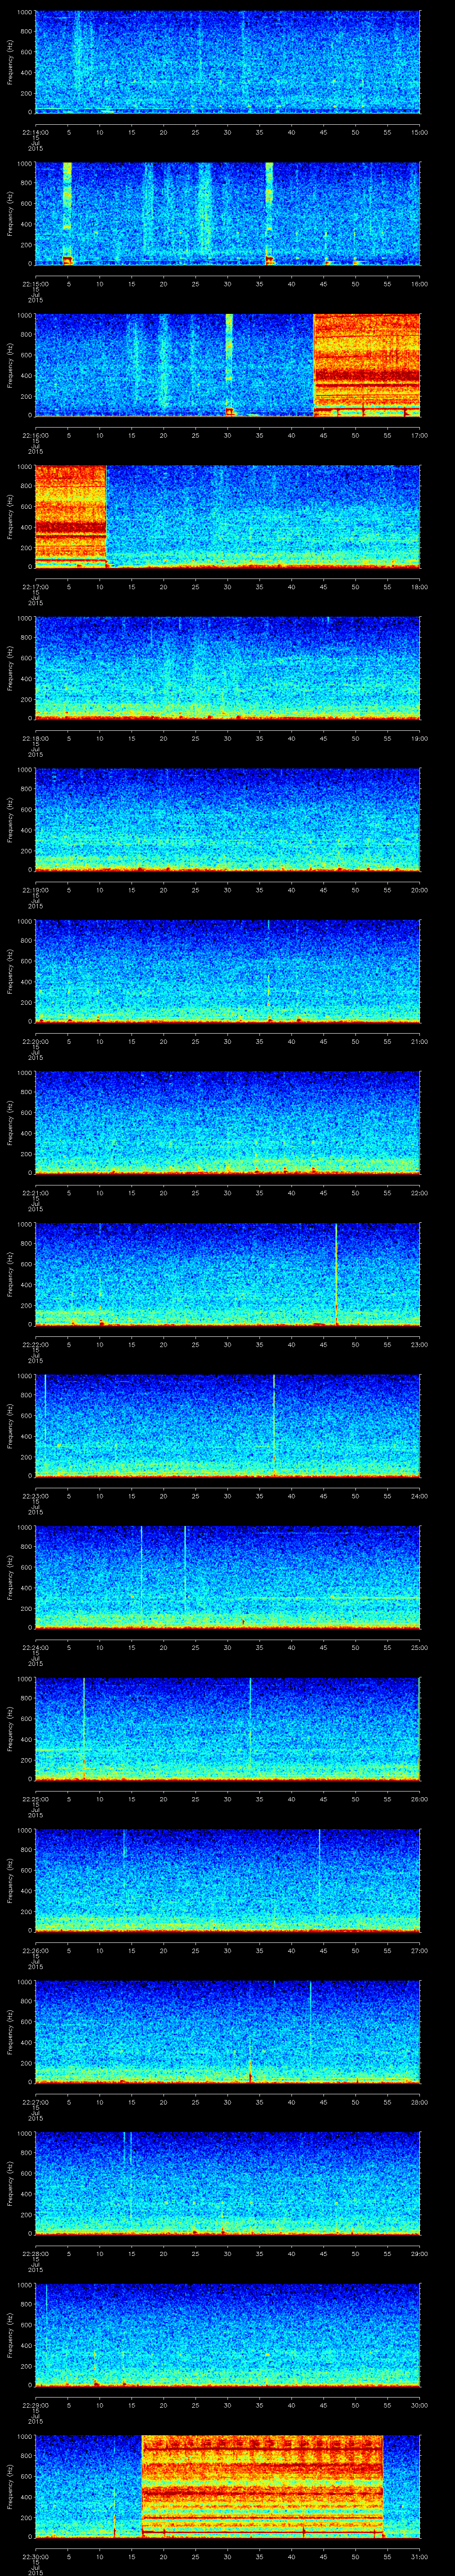Click the 17:00 end time label
This screenshot has height=2576, width=455.
coord(420,435)
